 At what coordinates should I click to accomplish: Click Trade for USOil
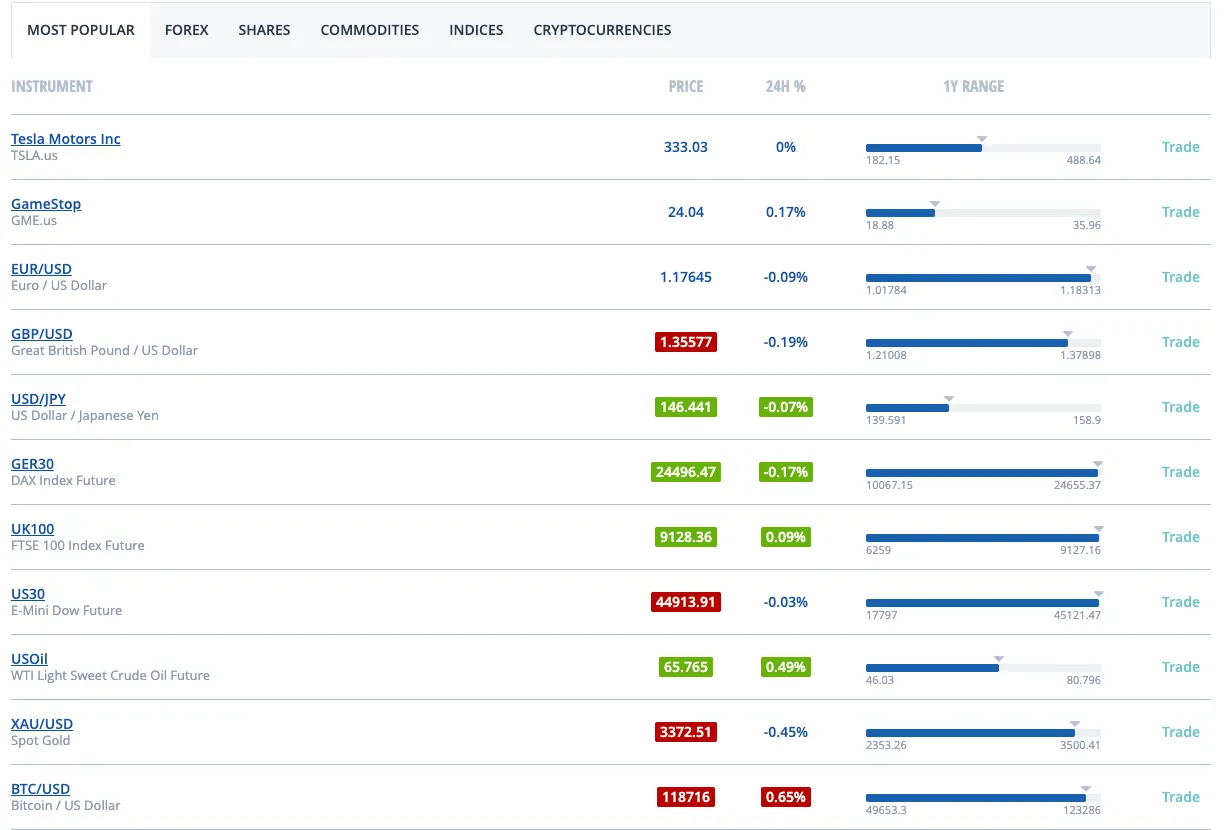coord(1180,667)
